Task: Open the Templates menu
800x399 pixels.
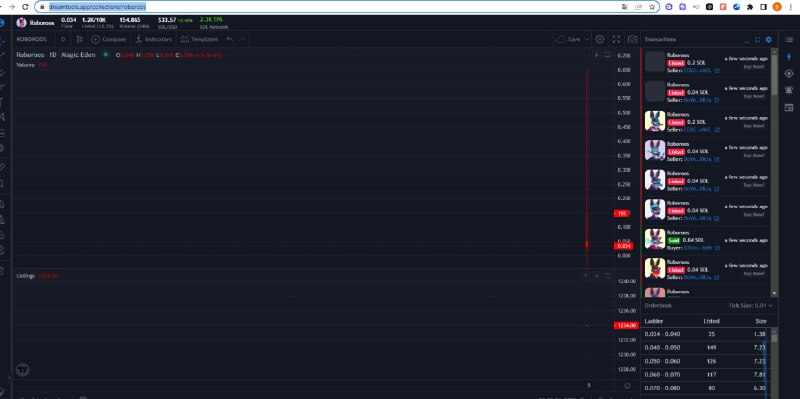Action: click(x=199, y=39)
